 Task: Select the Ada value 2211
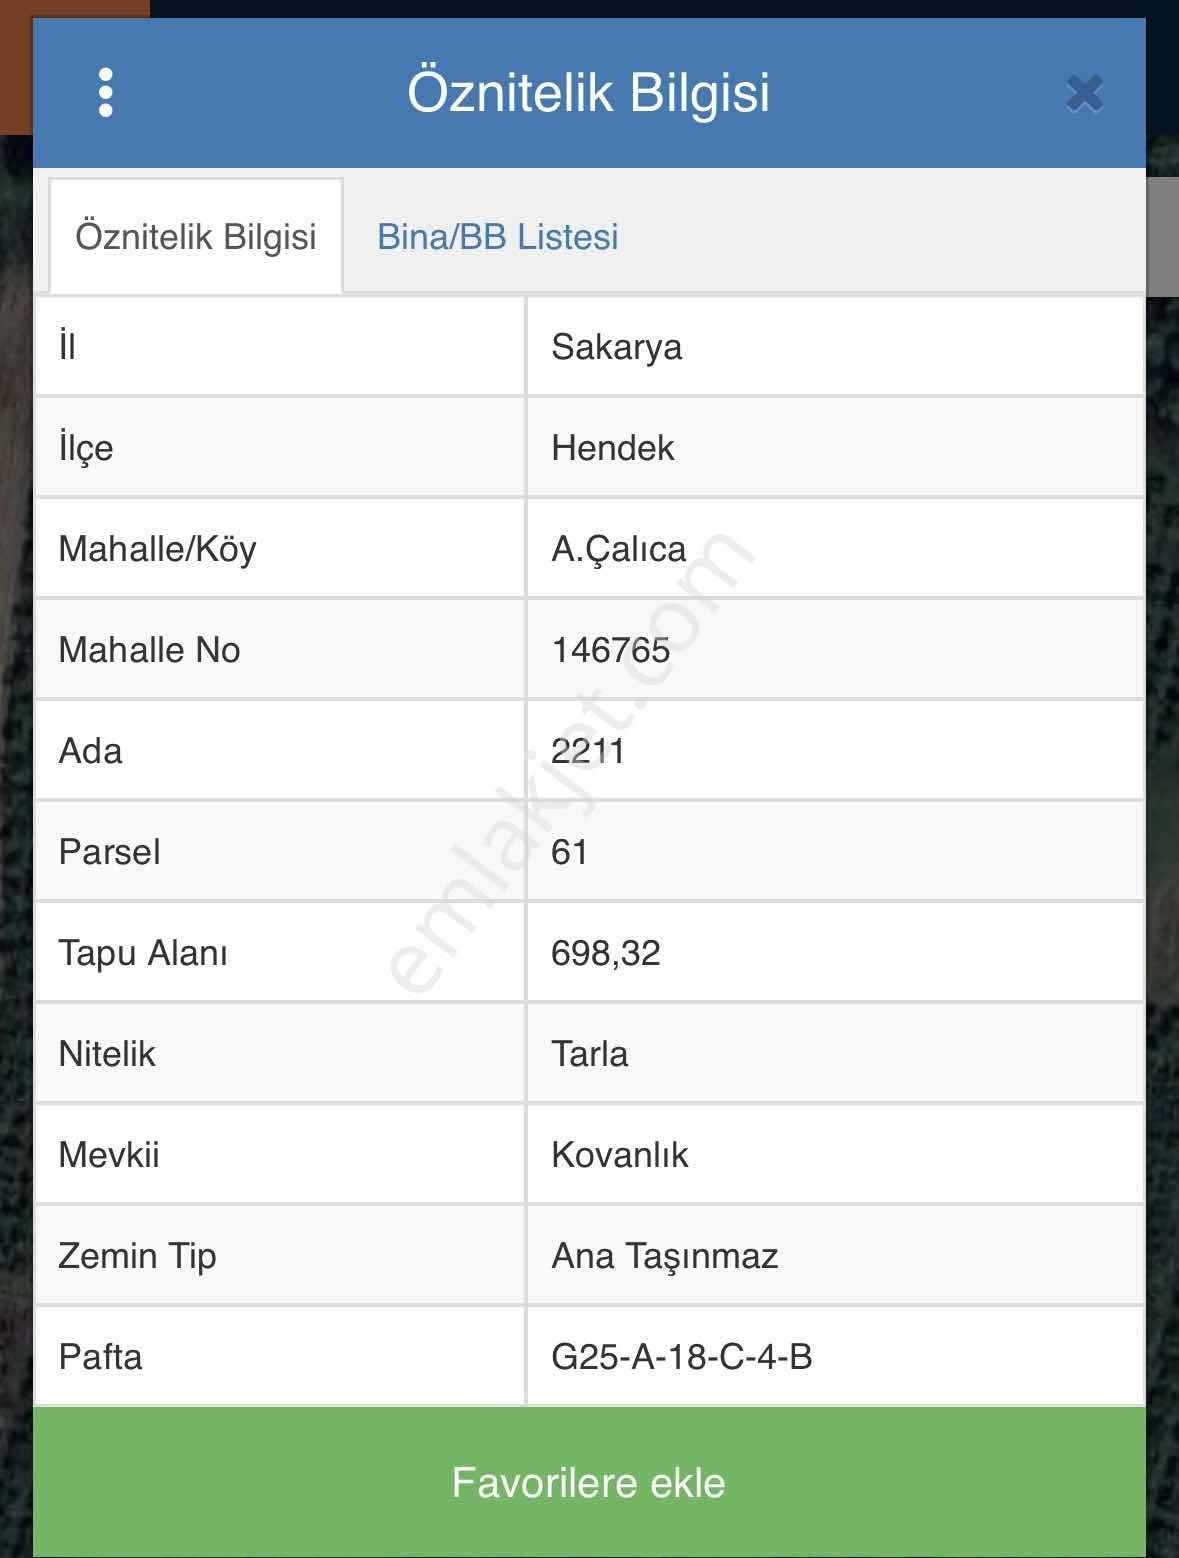[x=587, y=751]
